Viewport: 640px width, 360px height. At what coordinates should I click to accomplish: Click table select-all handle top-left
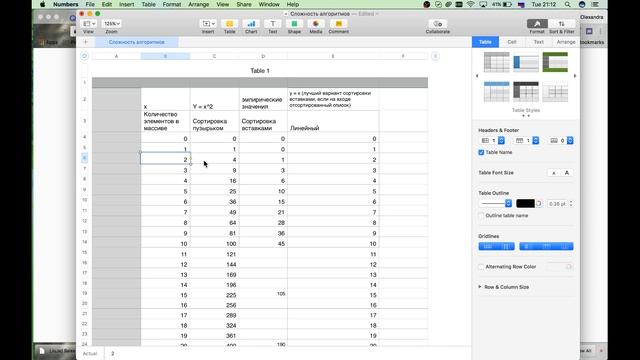84,56
